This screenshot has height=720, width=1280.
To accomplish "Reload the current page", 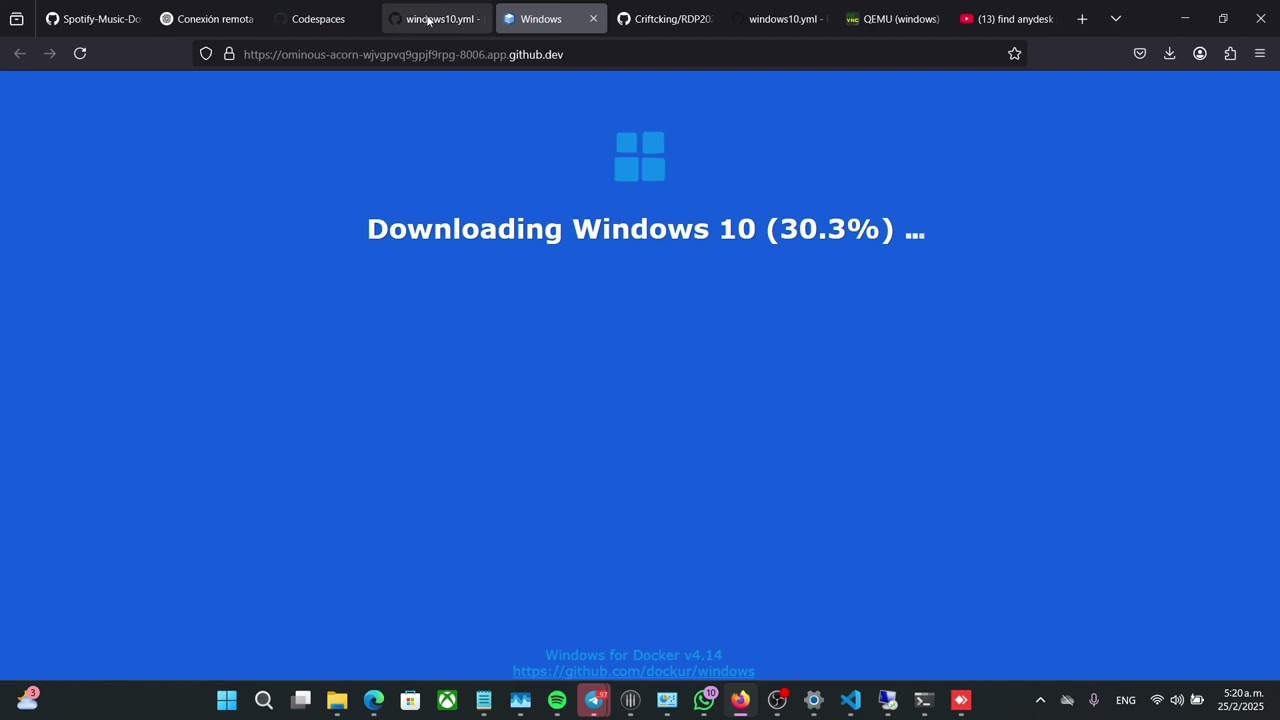I will click(x=80, y=54).
